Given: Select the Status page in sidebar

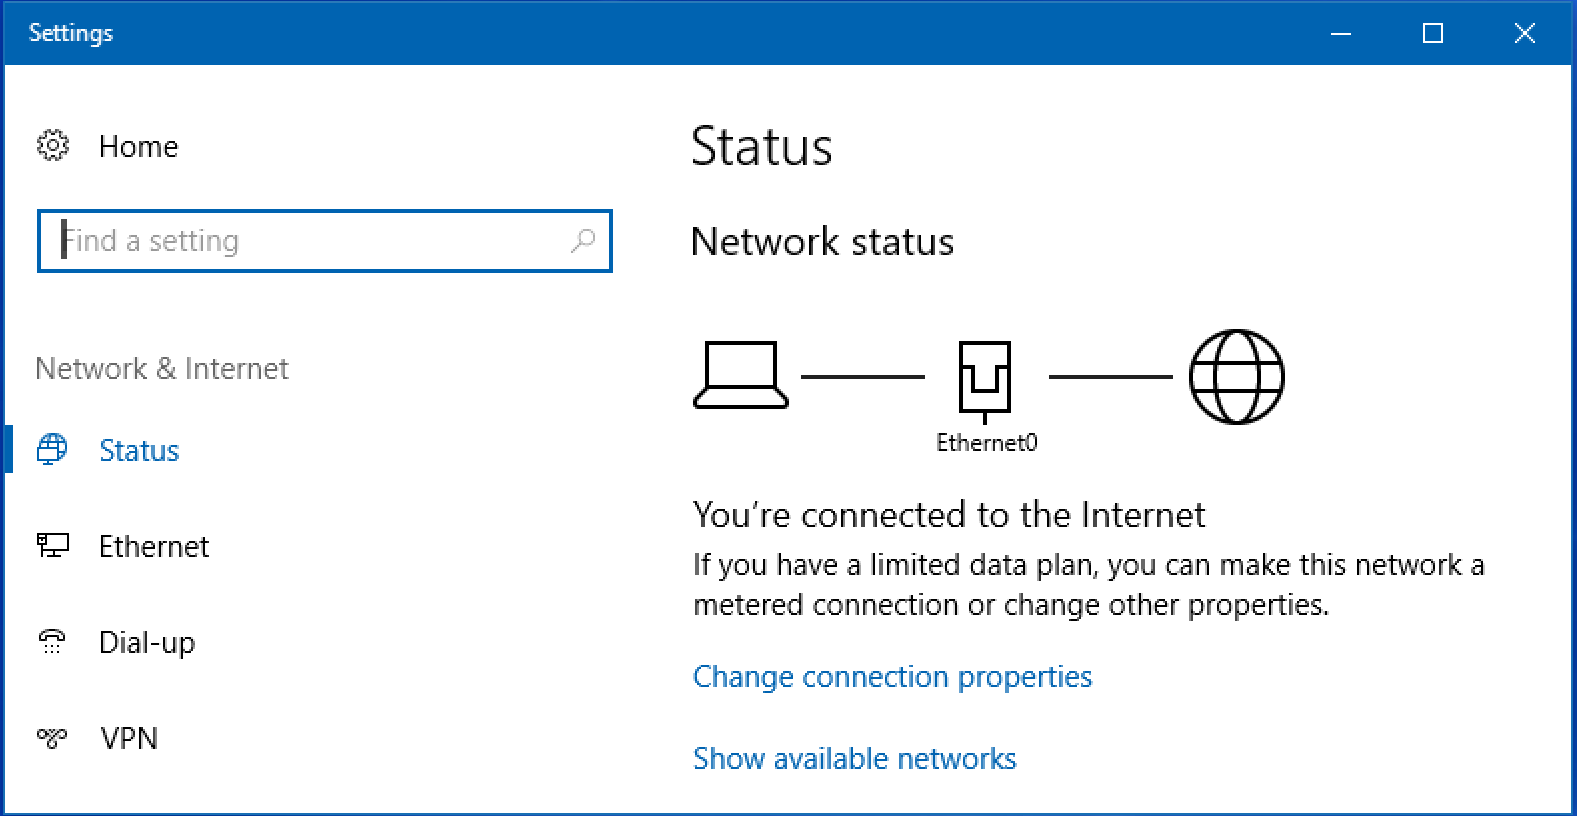Looking at the screenshot, I should (x=139, y=450).
